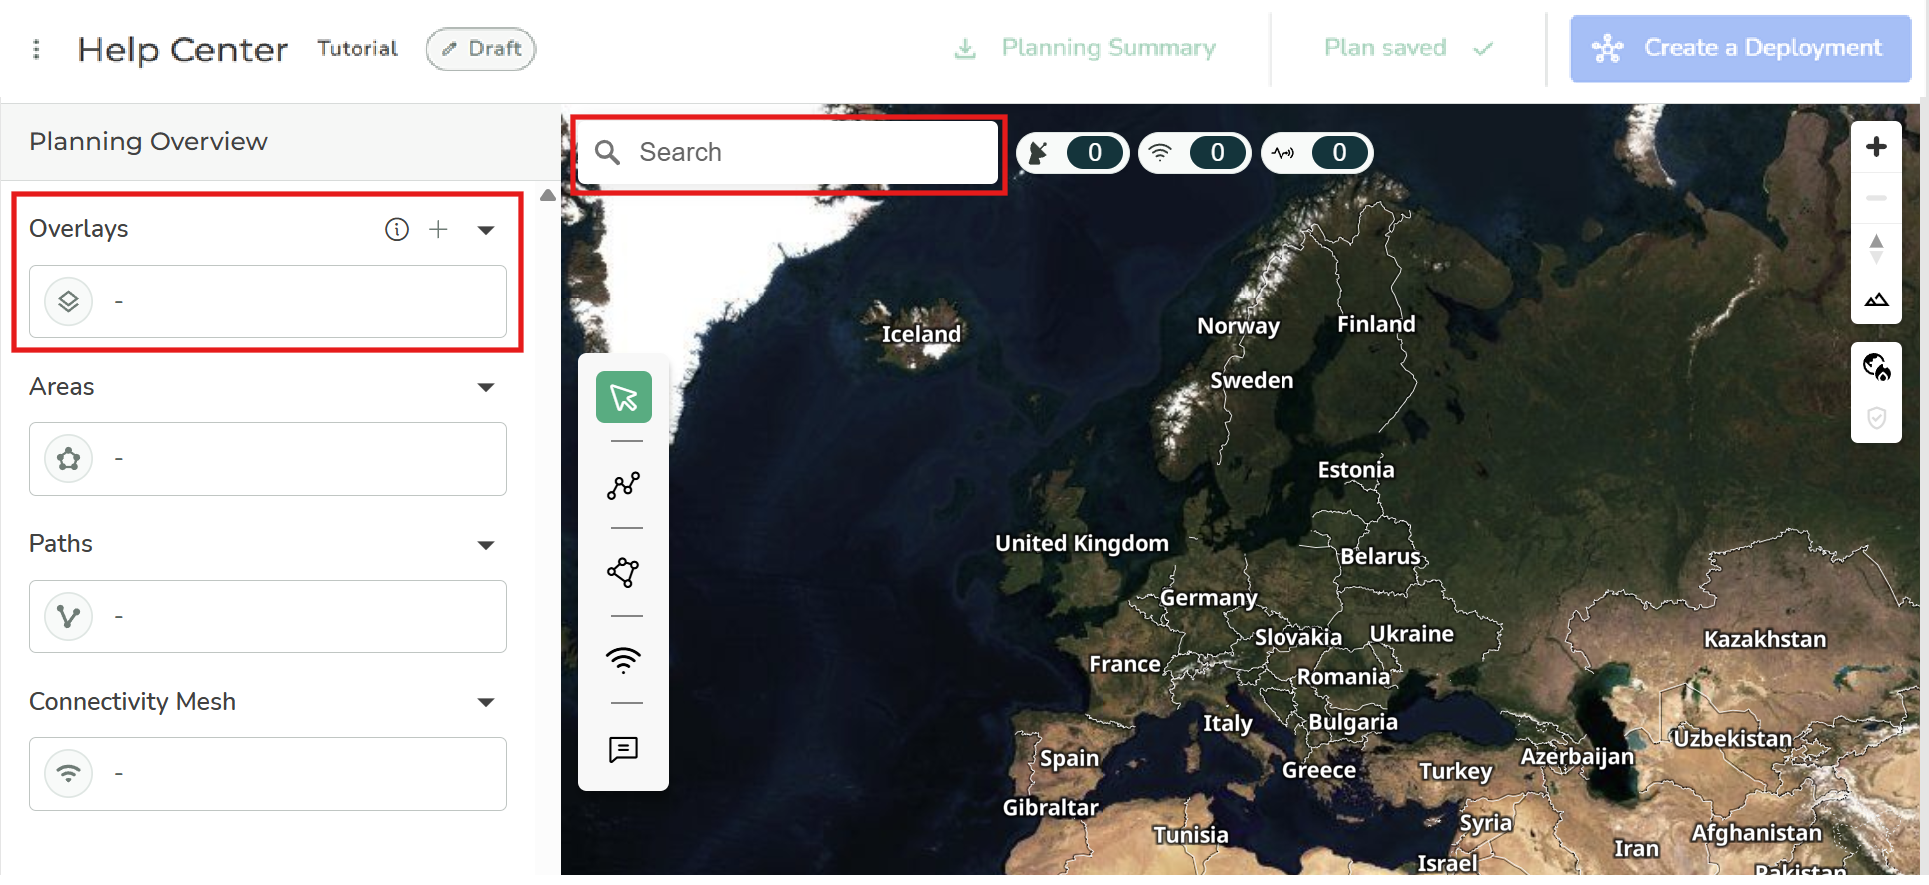Select the polygon area drawing tool
Viewport: 1929px width, 885px height.
[623, 572]
